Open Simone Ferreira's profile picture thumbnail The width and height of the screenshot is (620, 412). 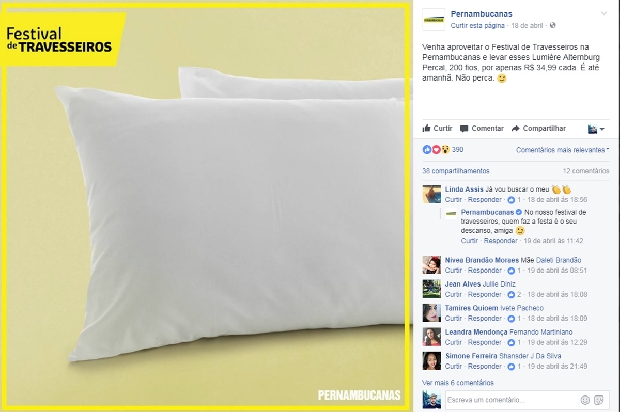coord(431,361)
